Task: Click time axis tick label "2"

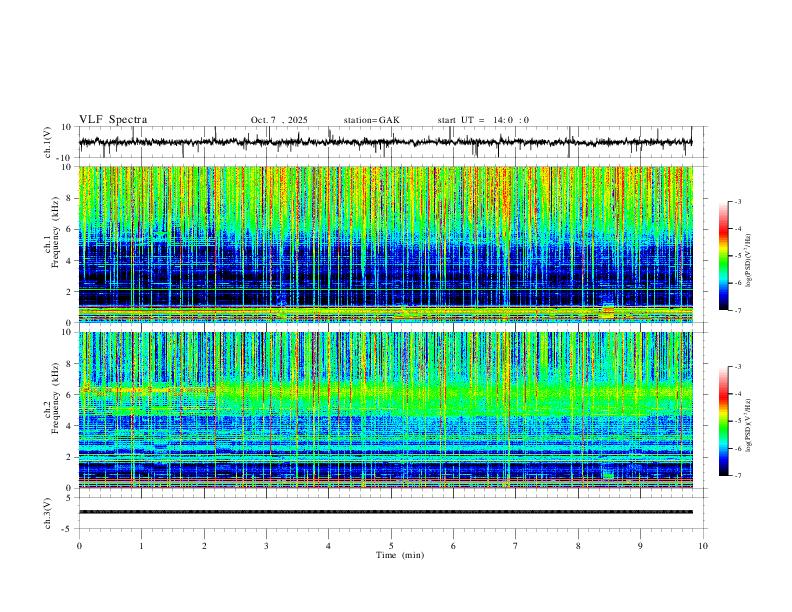Action: (204, 546)
